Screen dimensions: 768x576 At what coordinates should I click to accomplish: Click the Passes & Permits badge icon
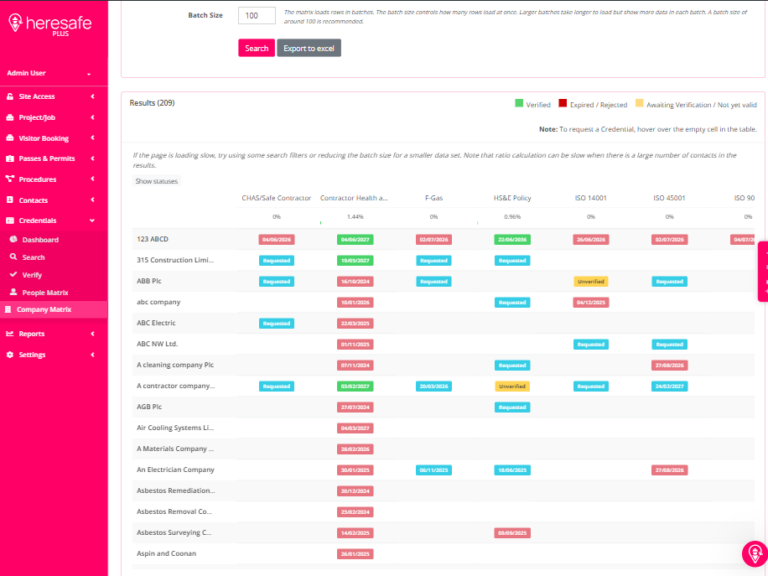pyautogui.click(x=10, y=159)
